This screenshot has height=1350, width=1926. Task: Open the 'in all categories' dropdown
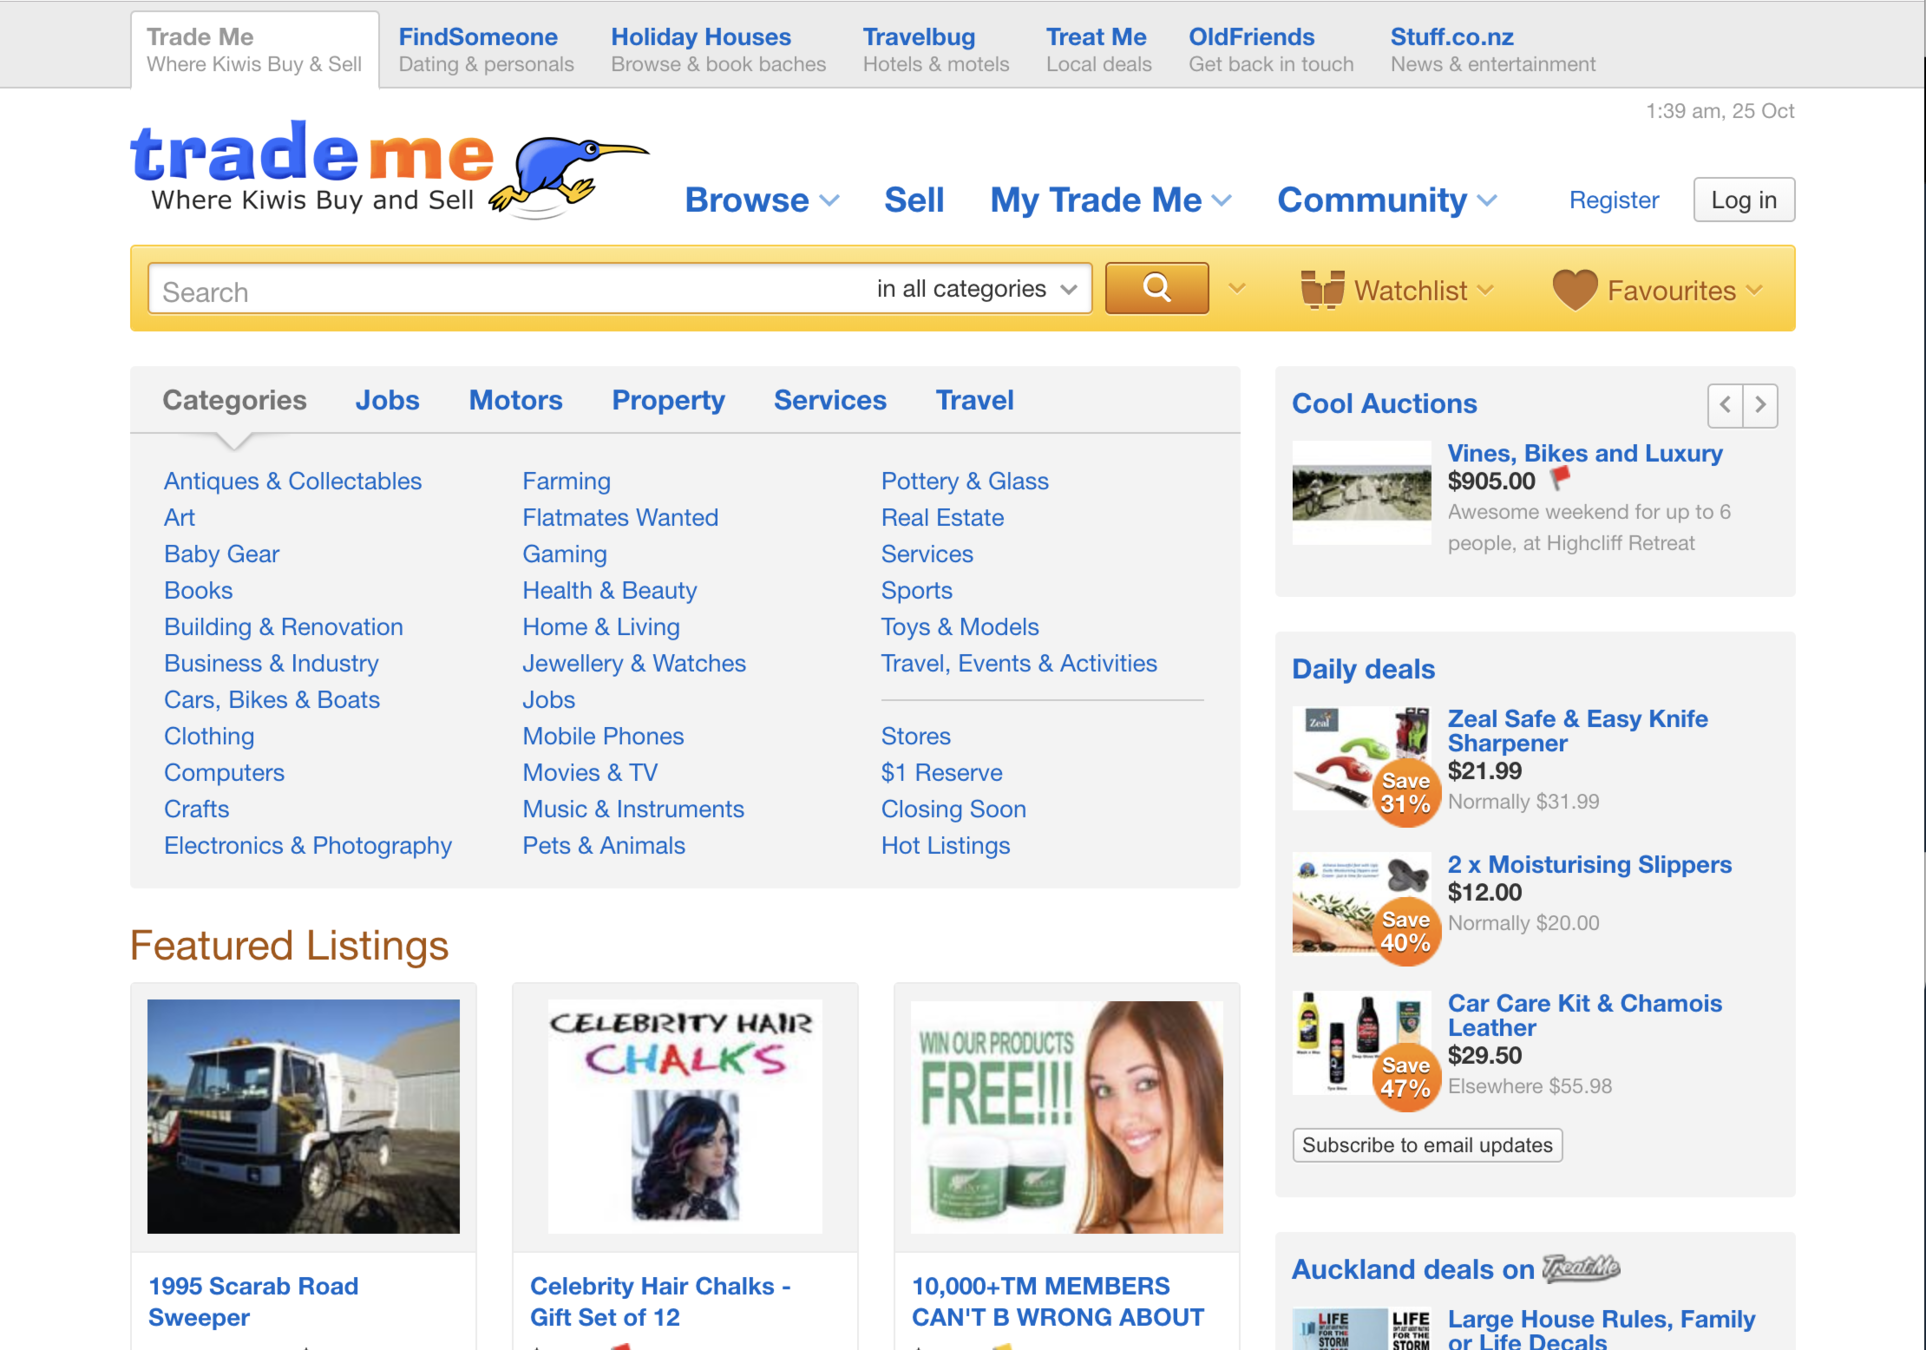(976, 289)
